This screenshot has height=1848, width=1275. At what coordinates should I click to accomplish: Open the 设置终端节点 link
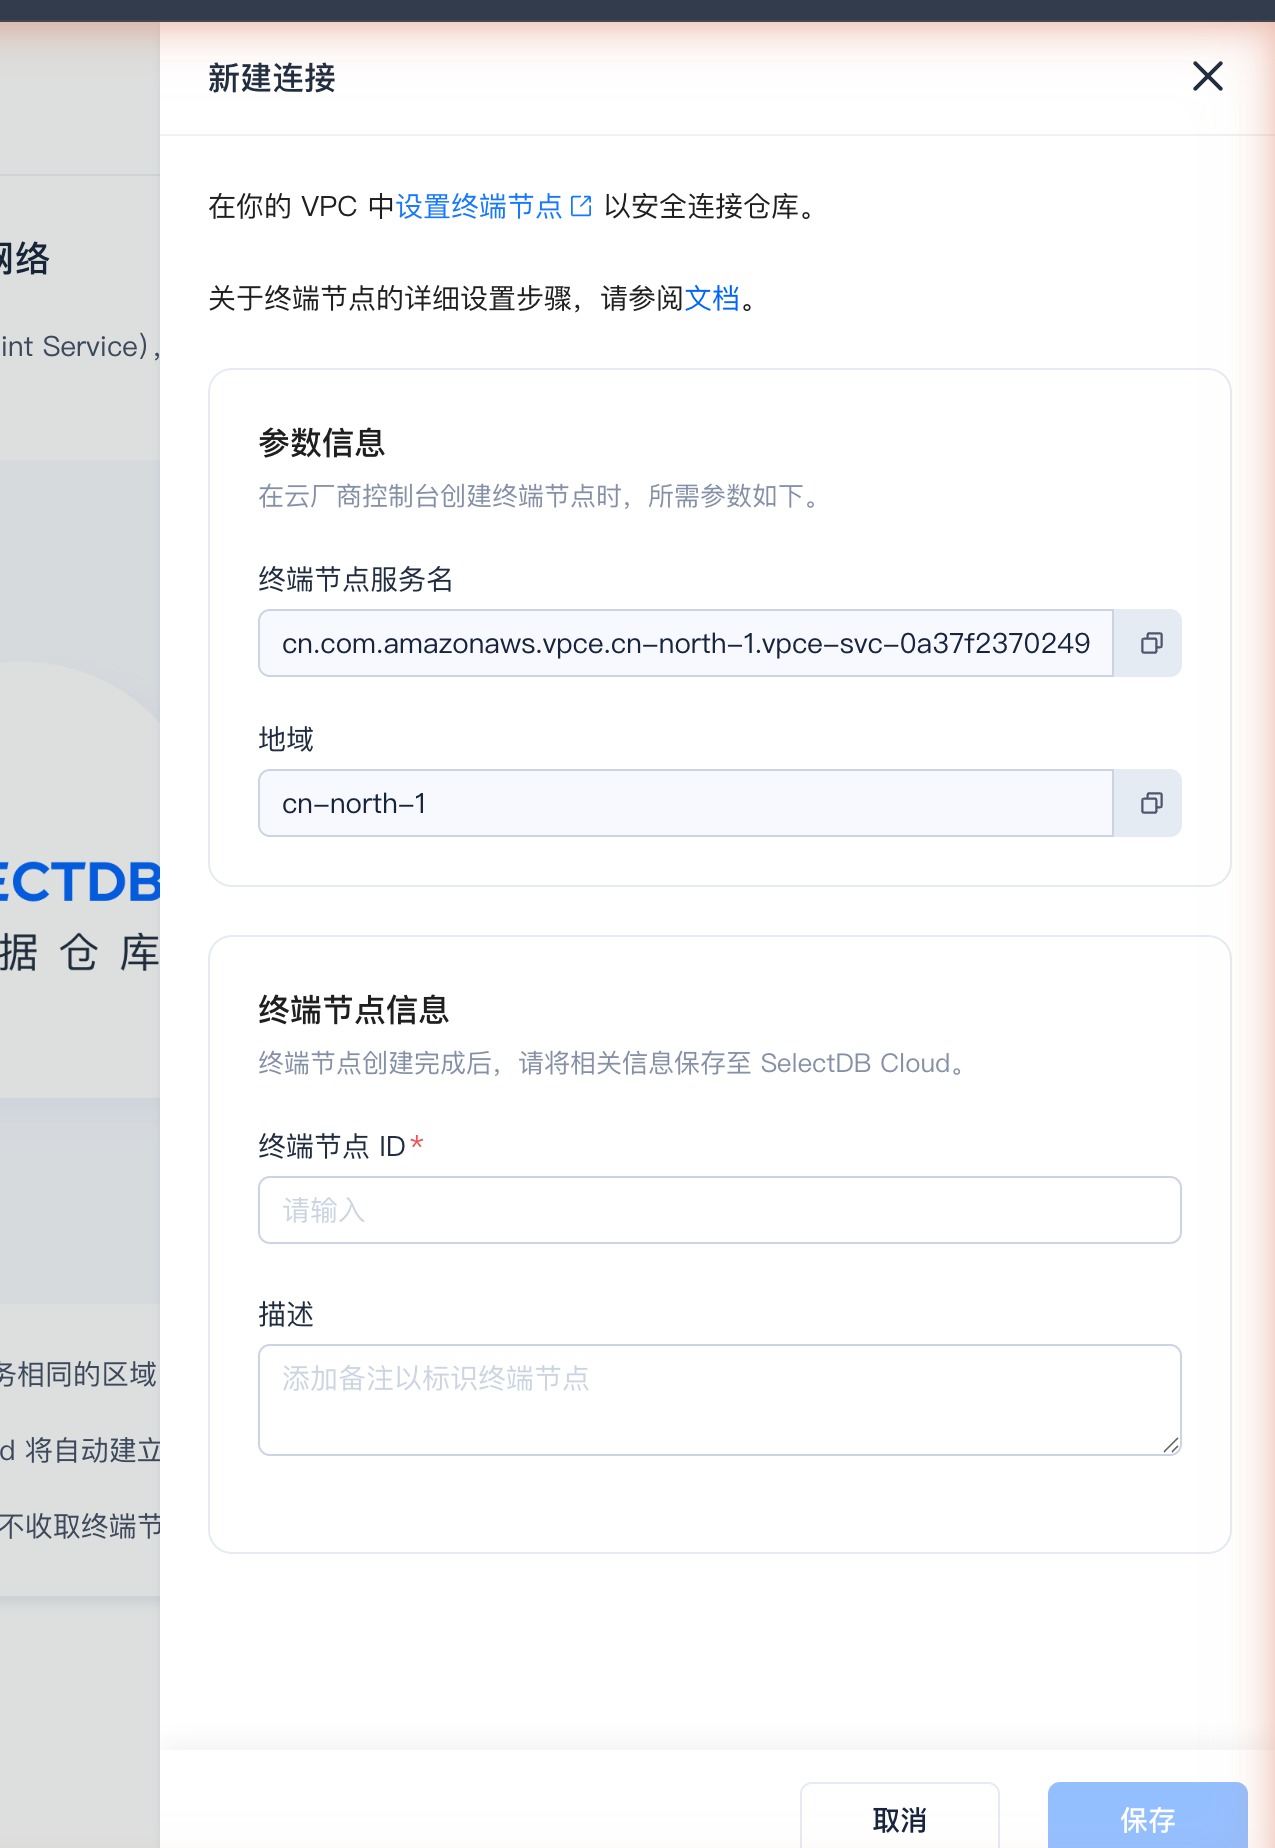479,206
